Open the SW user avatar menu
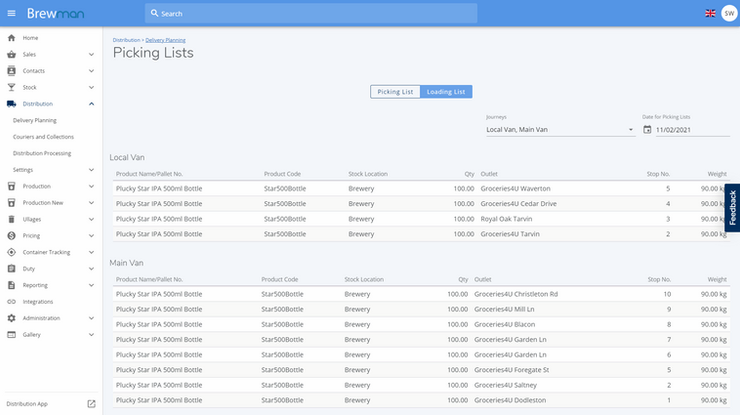This screenshot has height=415, width=740. point(729,13)
